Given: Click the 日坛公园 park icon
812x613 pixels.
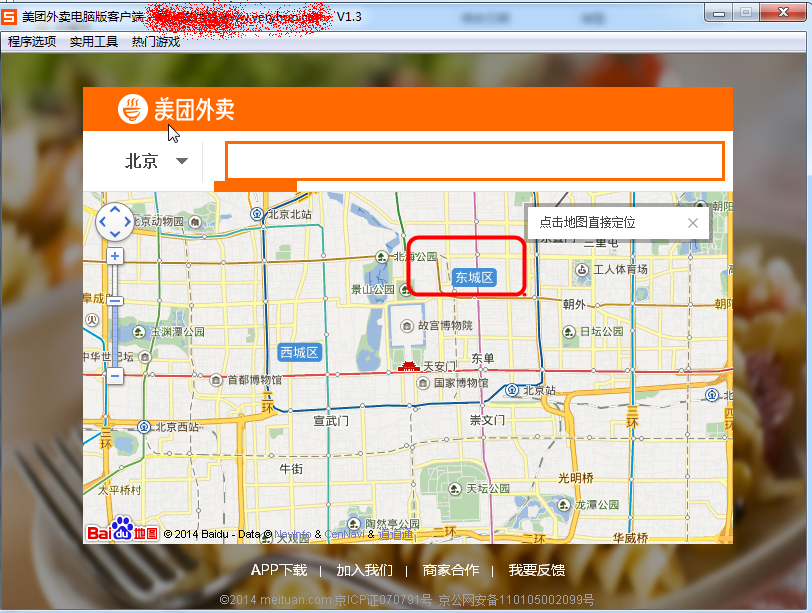Looking at the screenshot, I should click(569, 331).
